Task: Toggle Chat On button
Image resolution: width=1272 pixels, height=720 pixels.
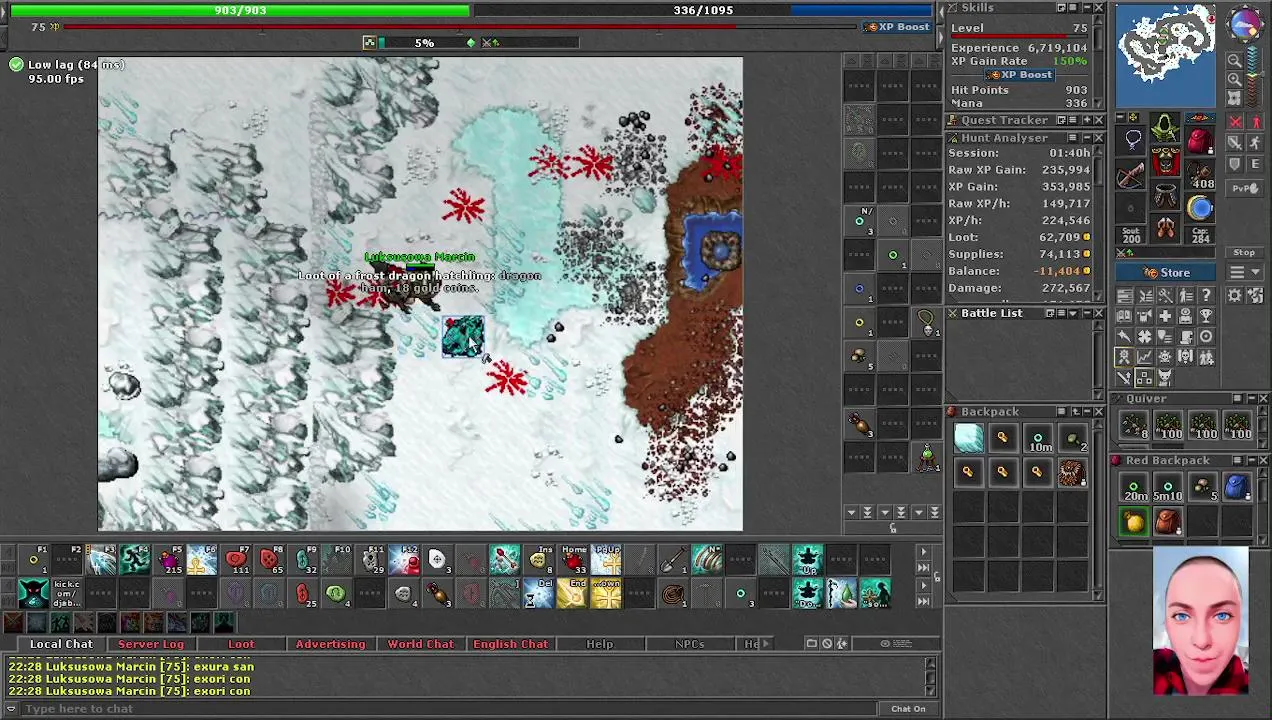Action: [x=908, y=709]
